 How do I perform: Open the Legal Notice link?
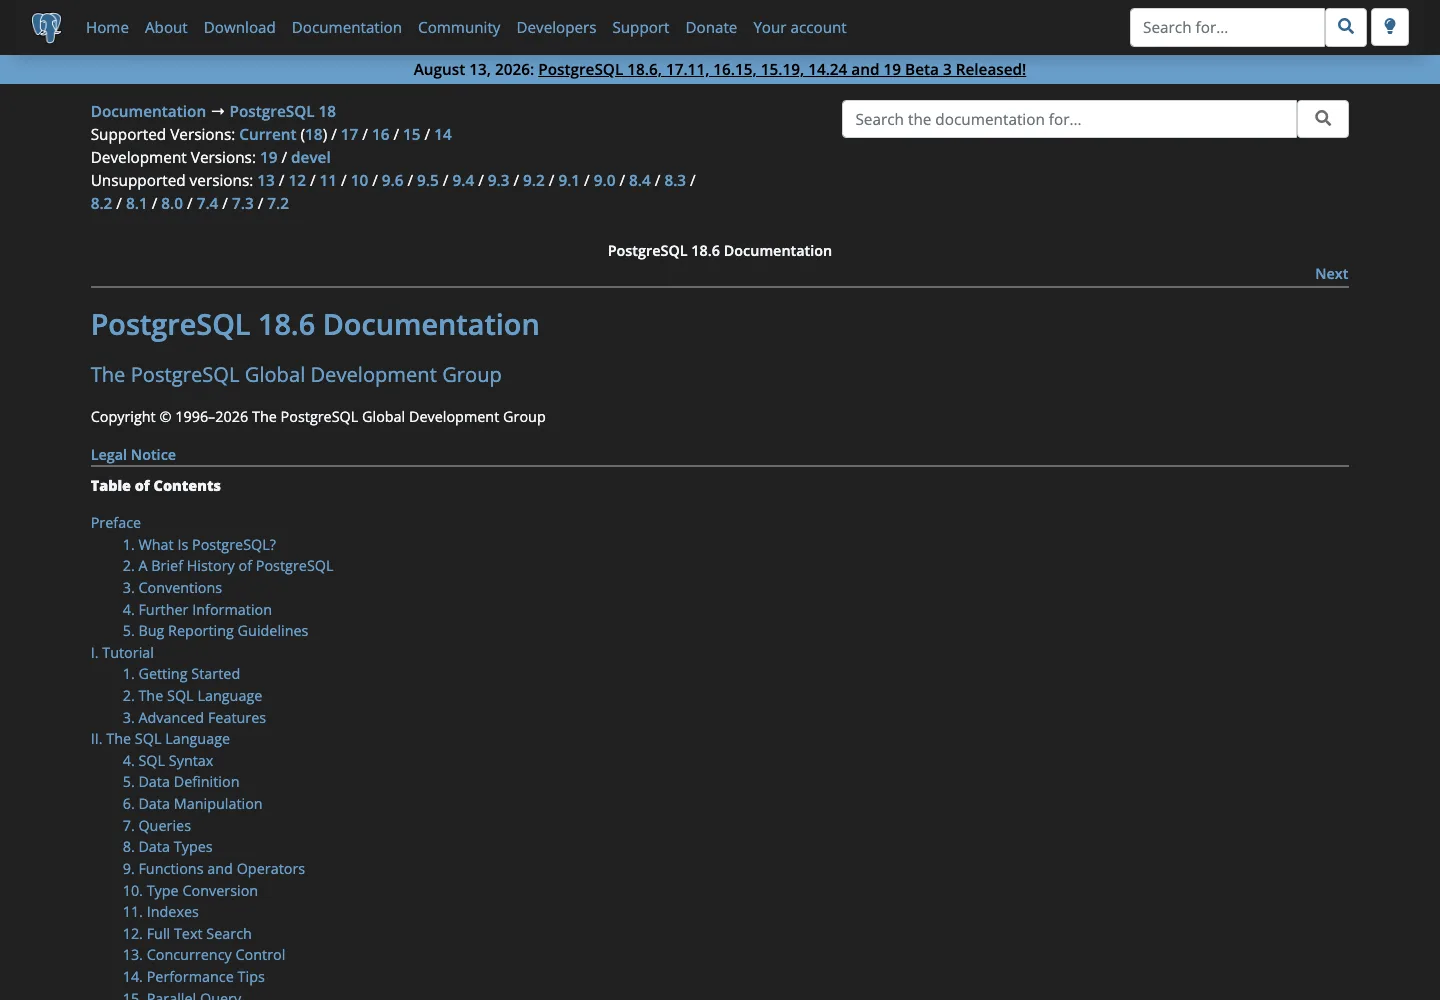(x=133, y=454)
